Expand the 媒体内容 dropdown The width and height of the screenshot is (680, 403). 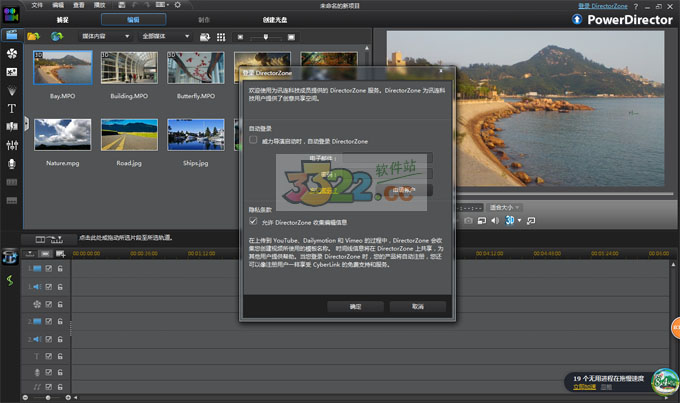click(x=106, y=36)
